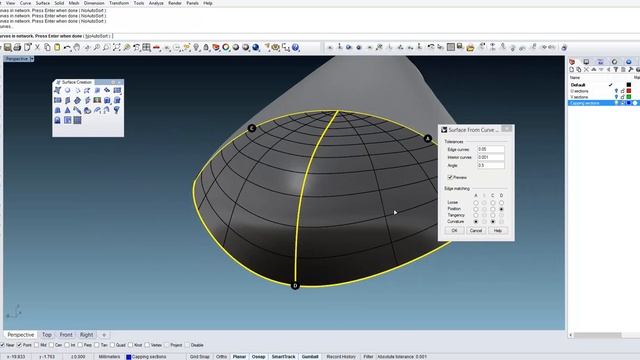Click the Default layer black color swatch
This screenshot has height=360, width=640.
click(629, 85)
